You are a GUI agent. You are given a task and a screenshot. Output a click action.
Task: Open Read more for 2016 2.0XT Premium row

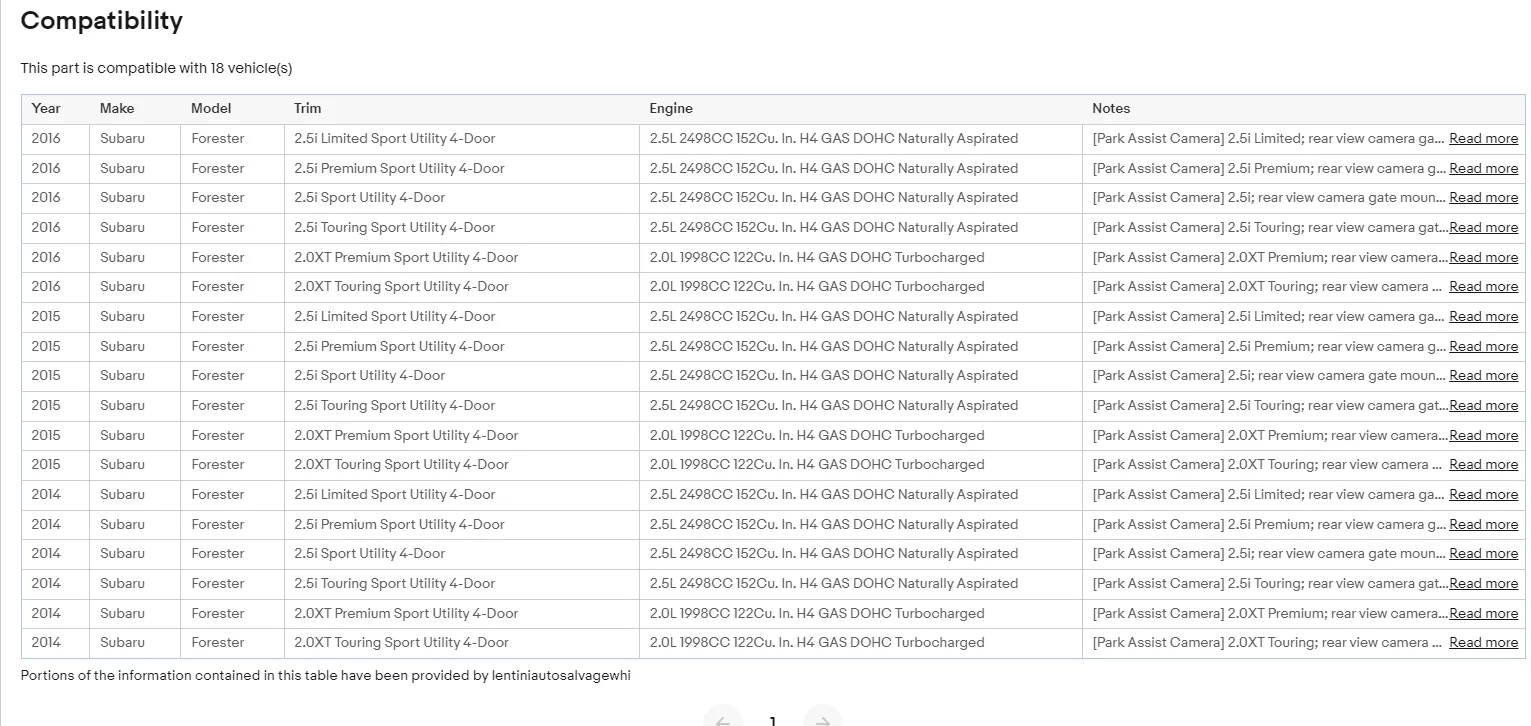pos(1483,258)
